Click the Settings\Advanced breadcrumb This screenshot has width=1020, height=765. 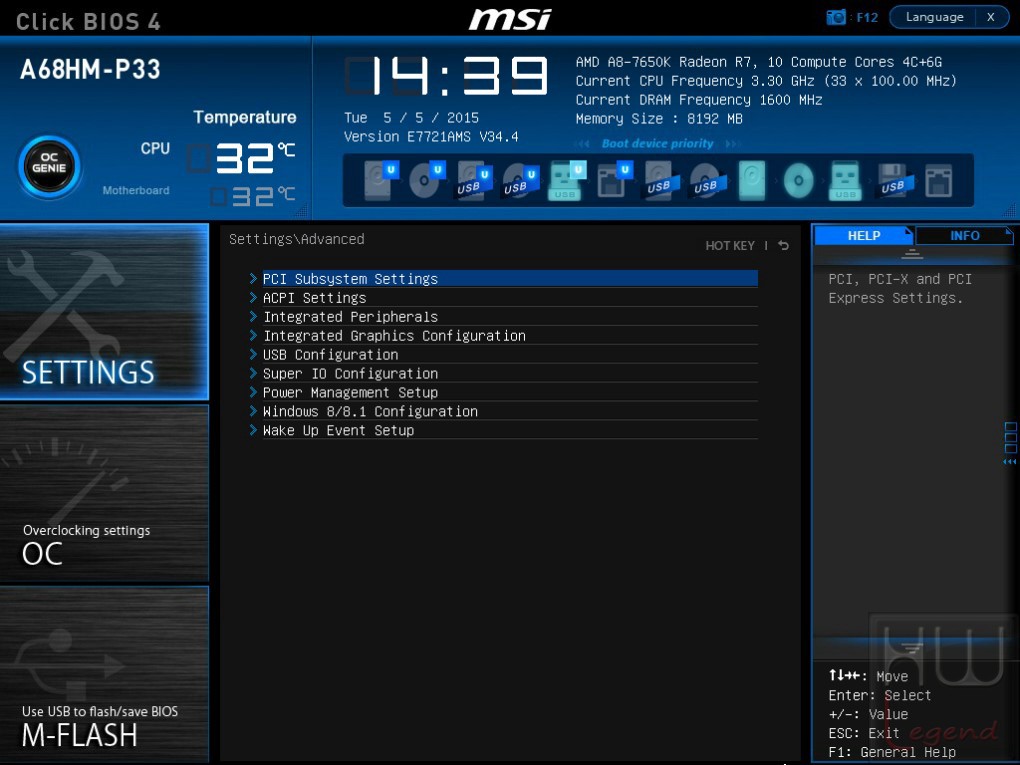coord(297,239)
